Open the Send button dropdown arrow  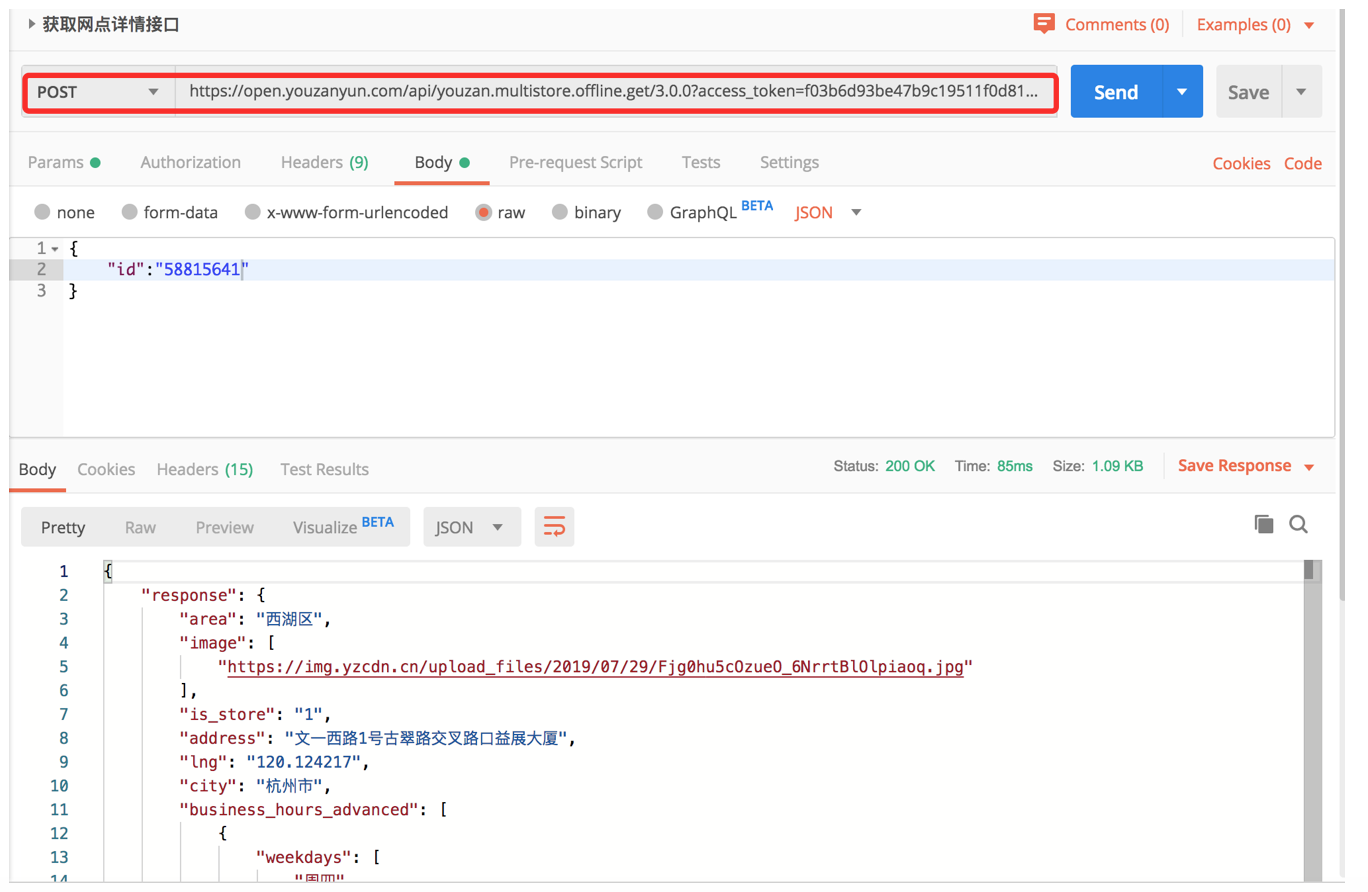pos(1183,92)
